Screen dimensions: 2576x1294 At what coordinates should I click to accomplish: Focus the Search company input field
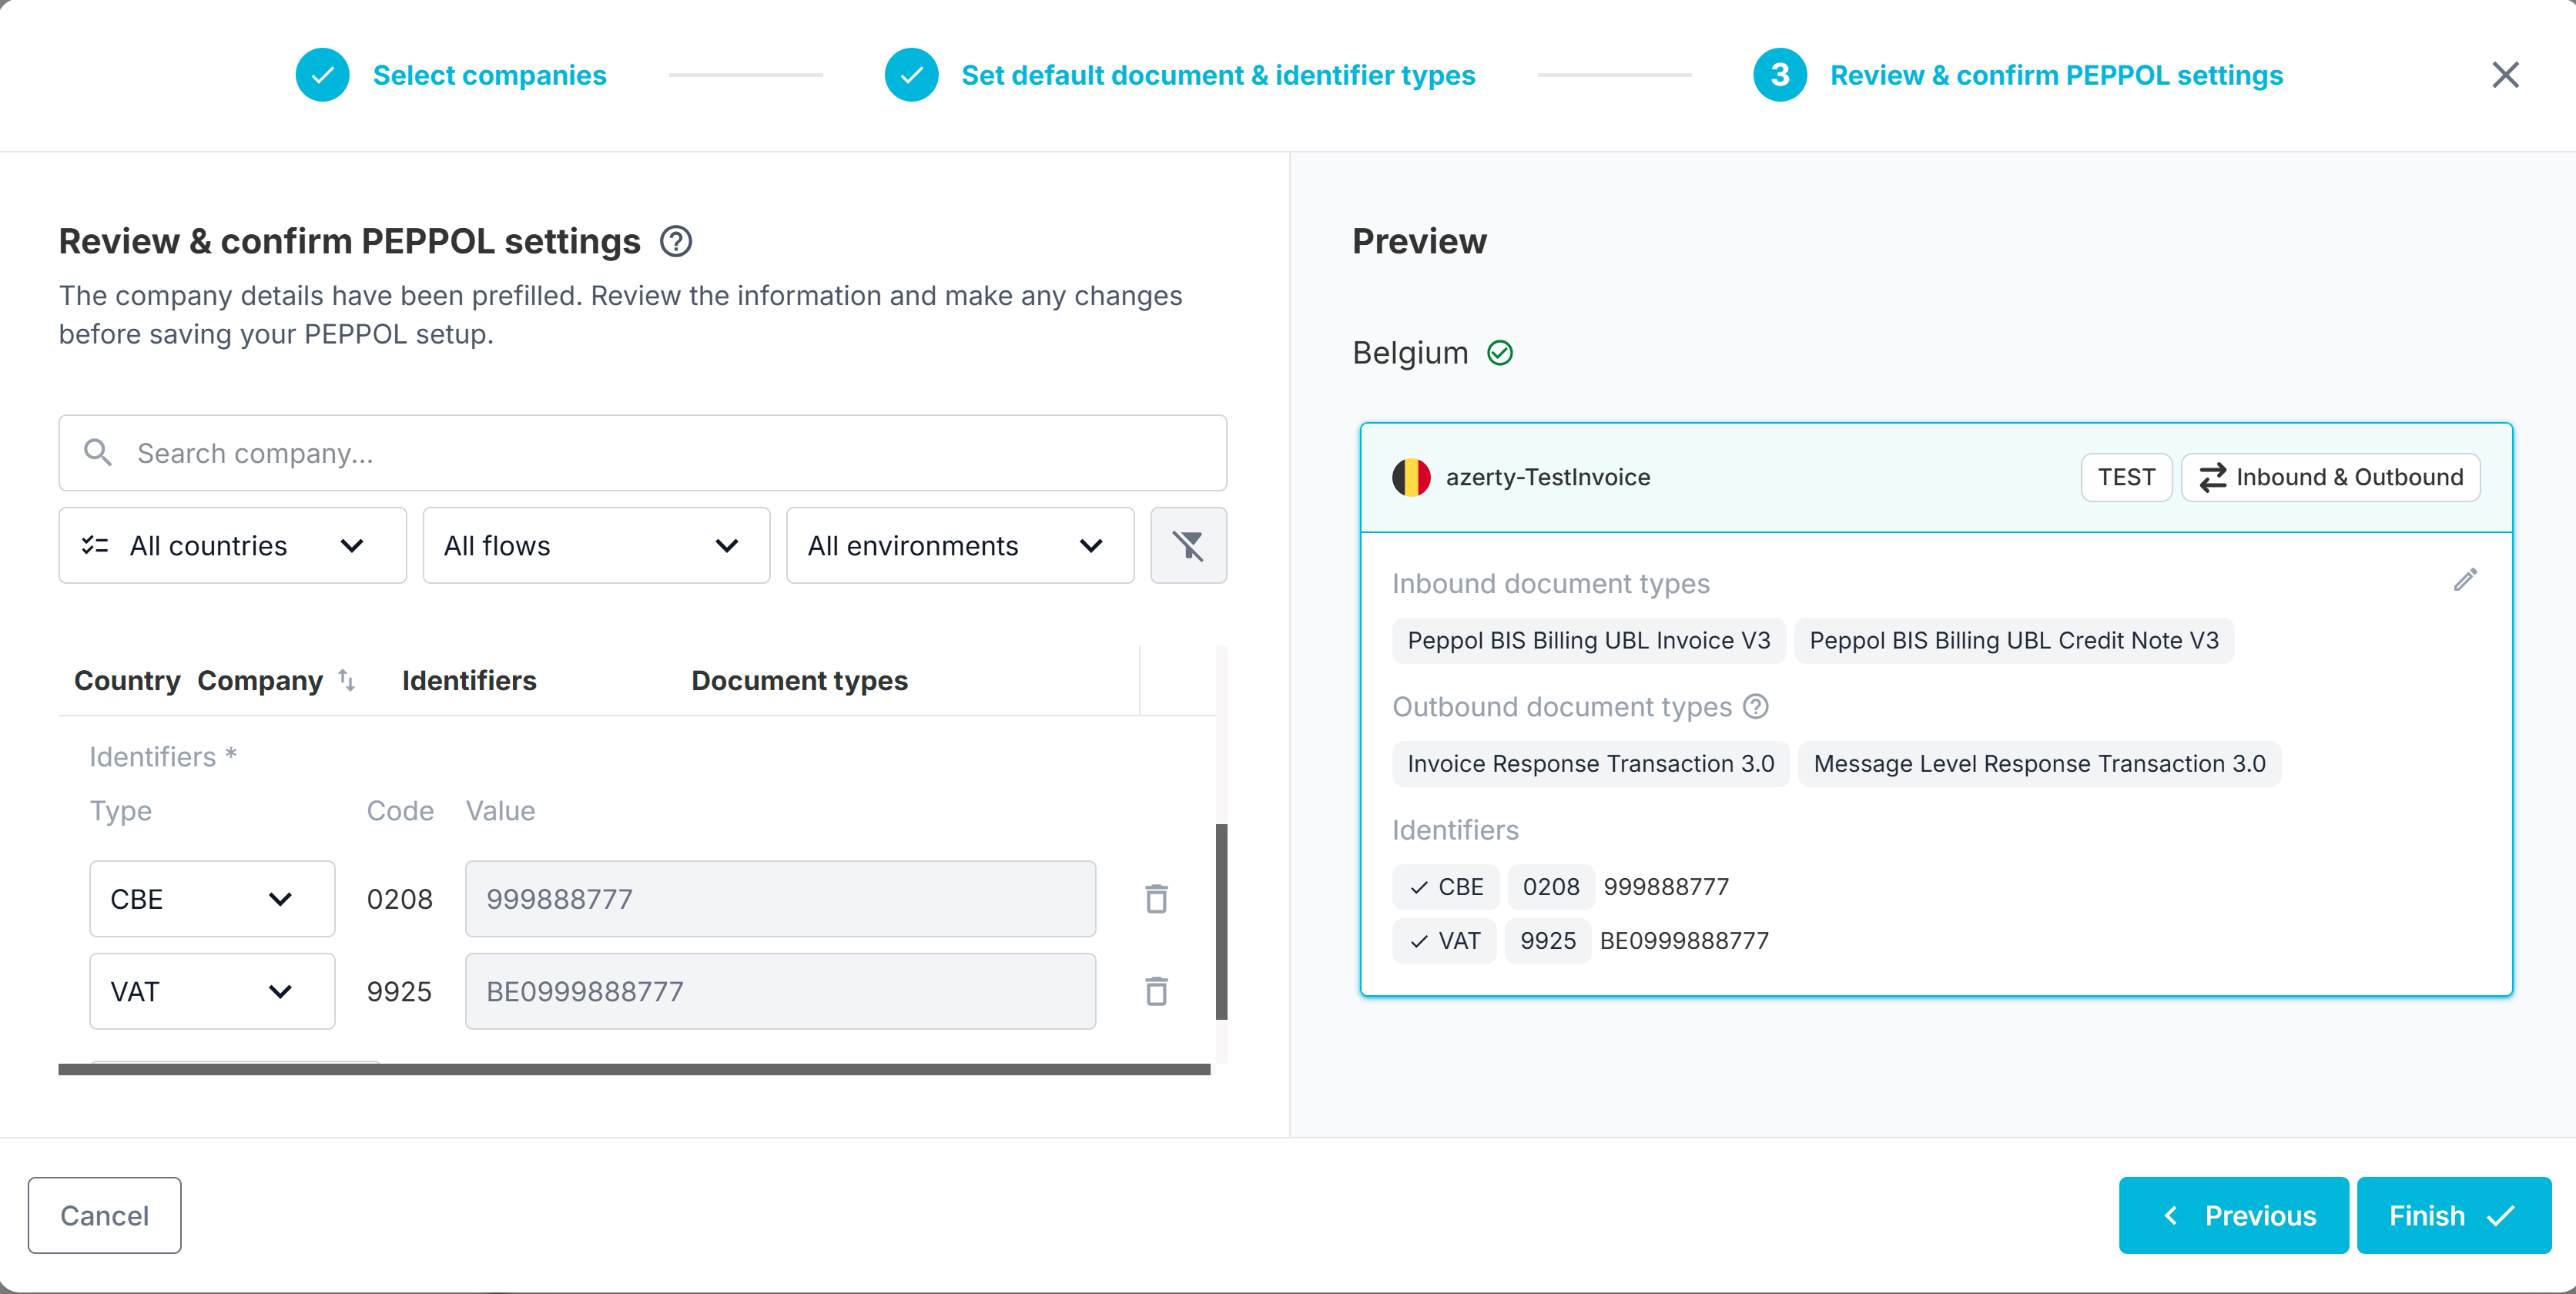coord(642,453)
